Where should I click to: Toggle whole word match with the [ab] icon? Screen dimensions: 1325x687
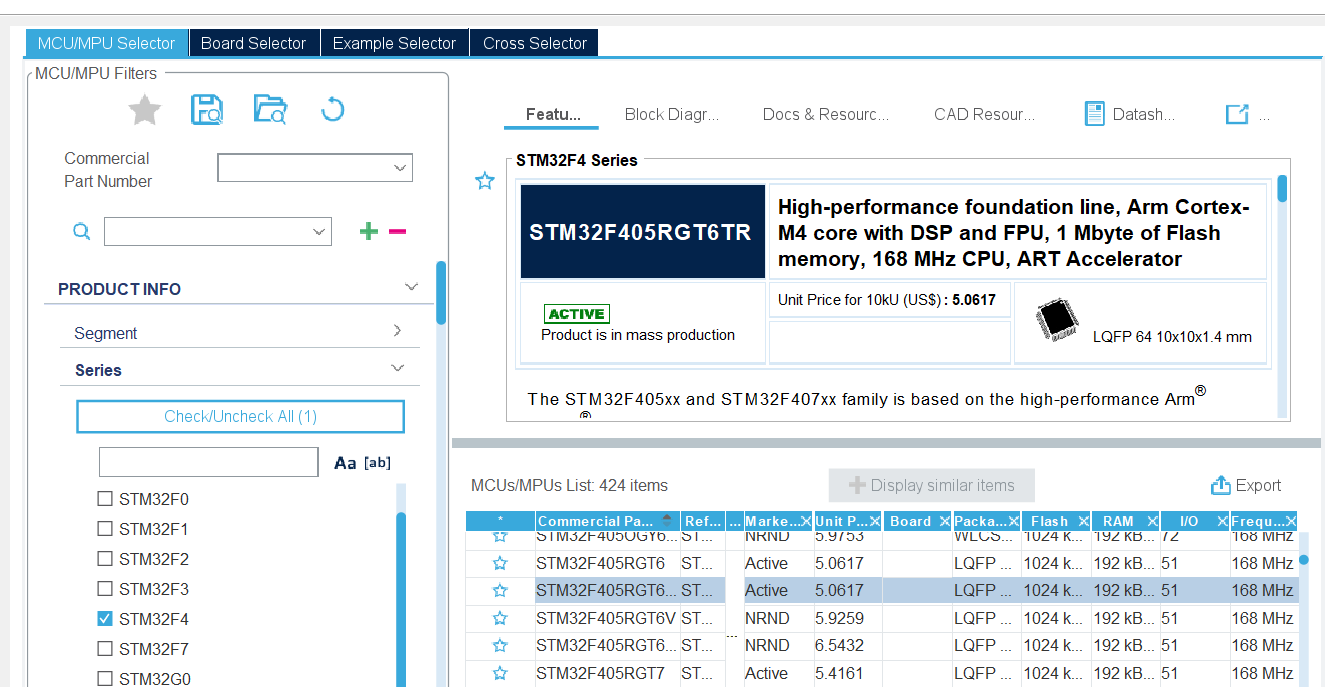[377, 463]
